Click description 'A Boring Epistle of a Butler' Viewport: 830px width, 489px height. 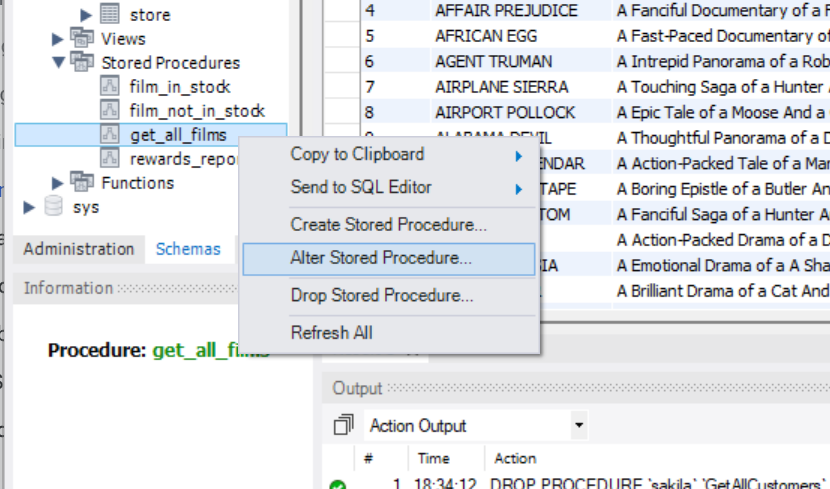(x=722, y=188)
